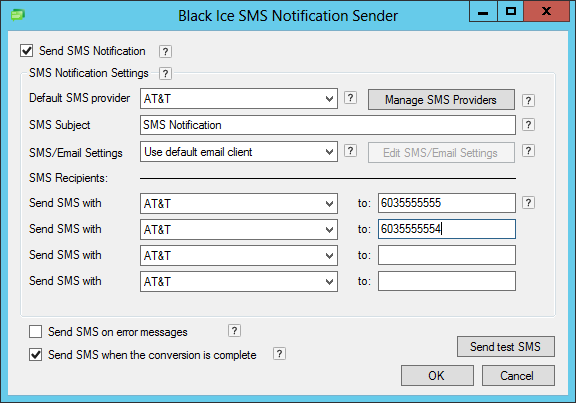Viewport: 576px width, 403px height.
Task: Show help for Send SMS on error messages
Action: click(234, 331)
